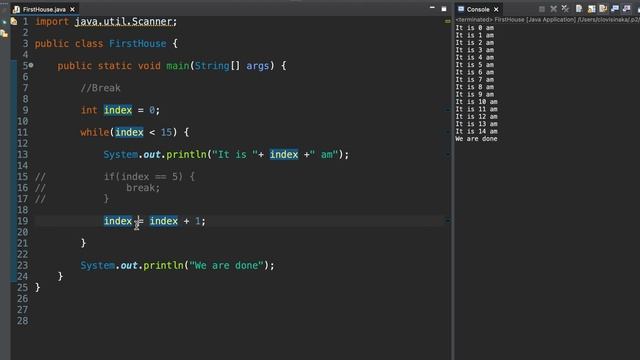
Task: Maximize the editor area
Action: (x=444, y=9)
